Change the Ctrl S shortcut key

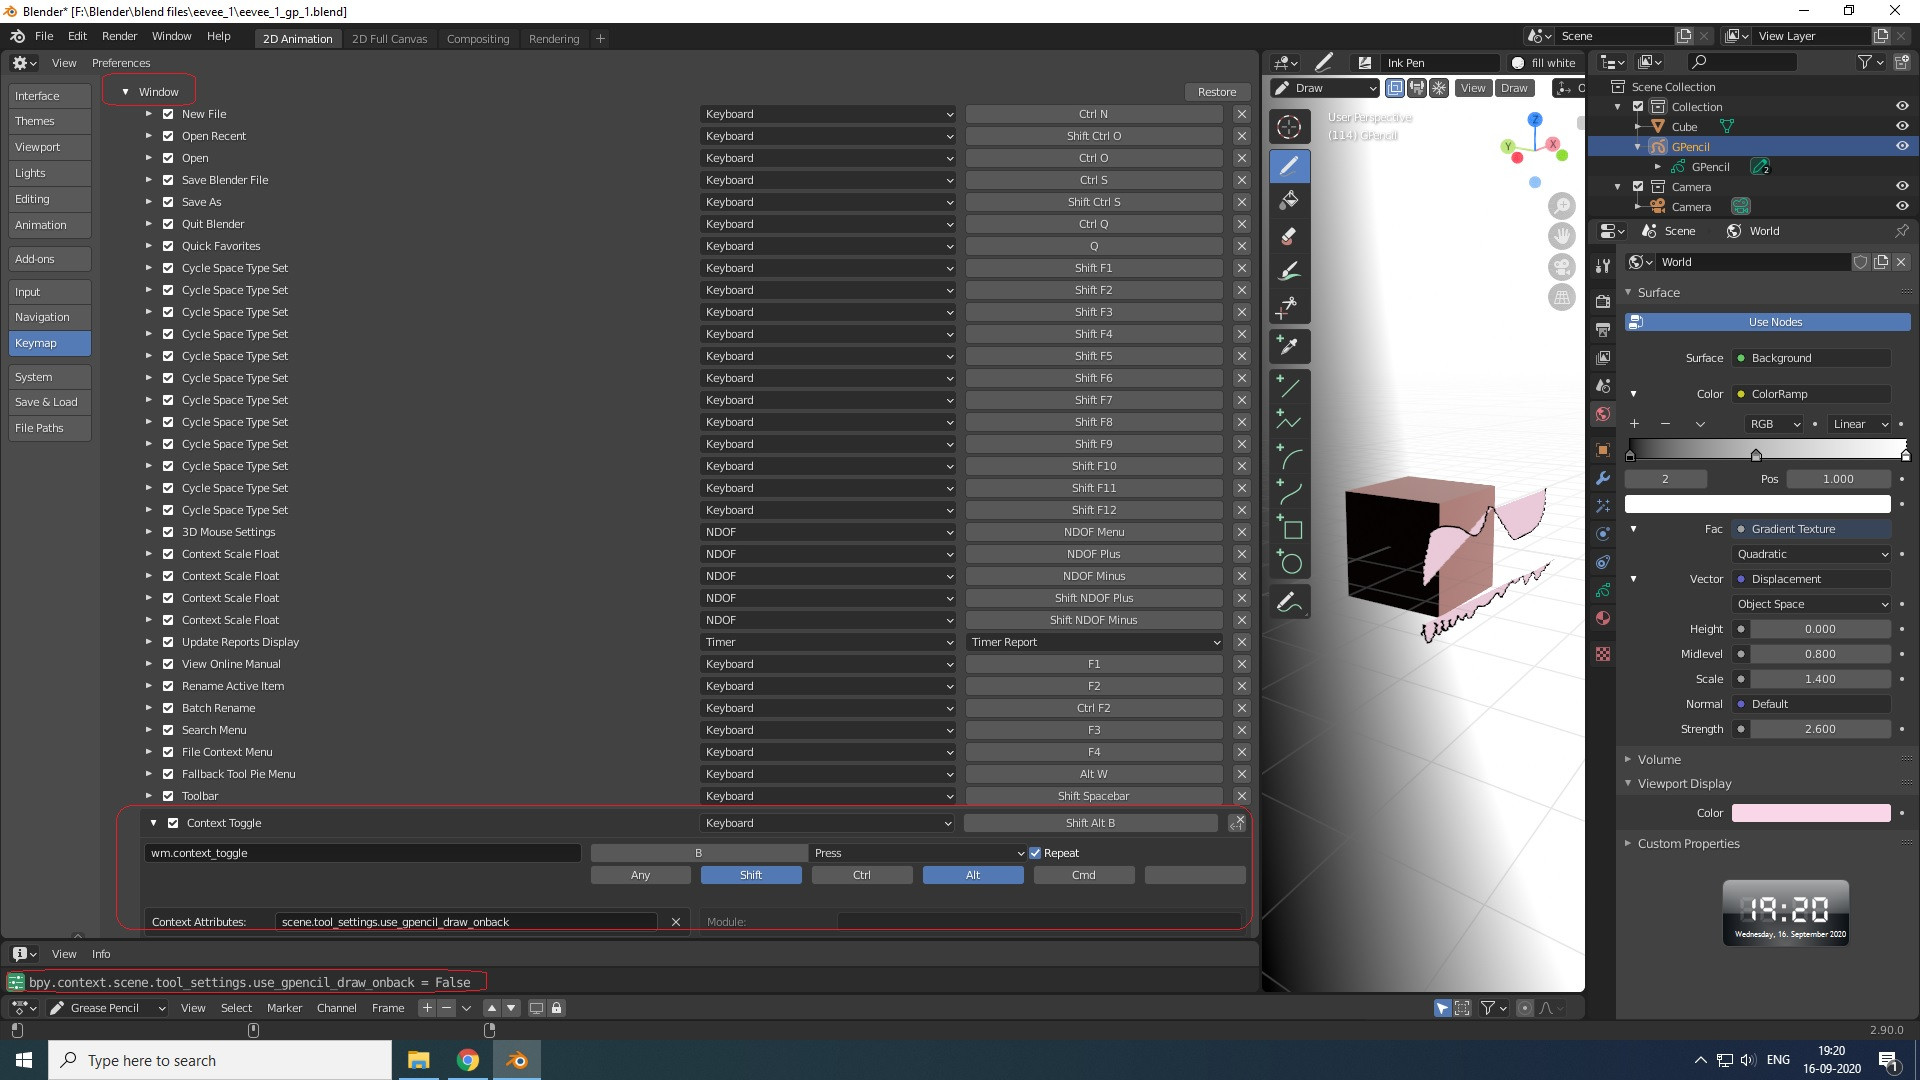(x=1094, y=180)
